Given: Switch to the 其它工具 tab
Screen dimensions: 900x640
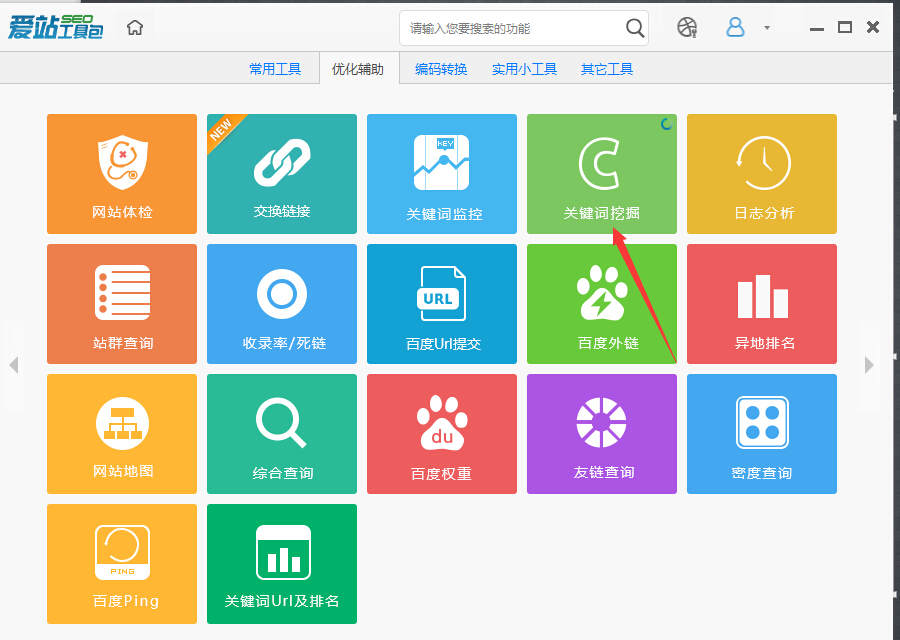Looking at the screenshot, I should 607,69.
